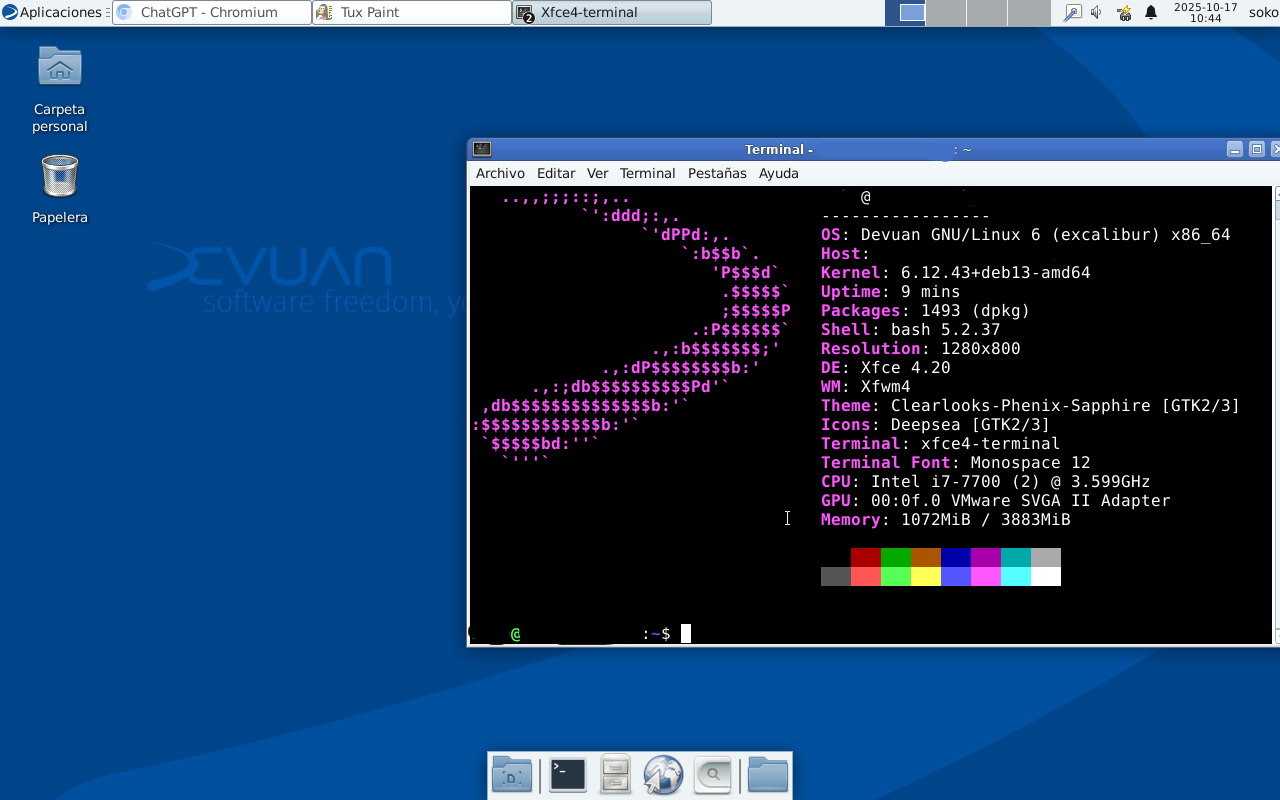
Task: Click the power manager tray icon
Action: [1124, 13]
